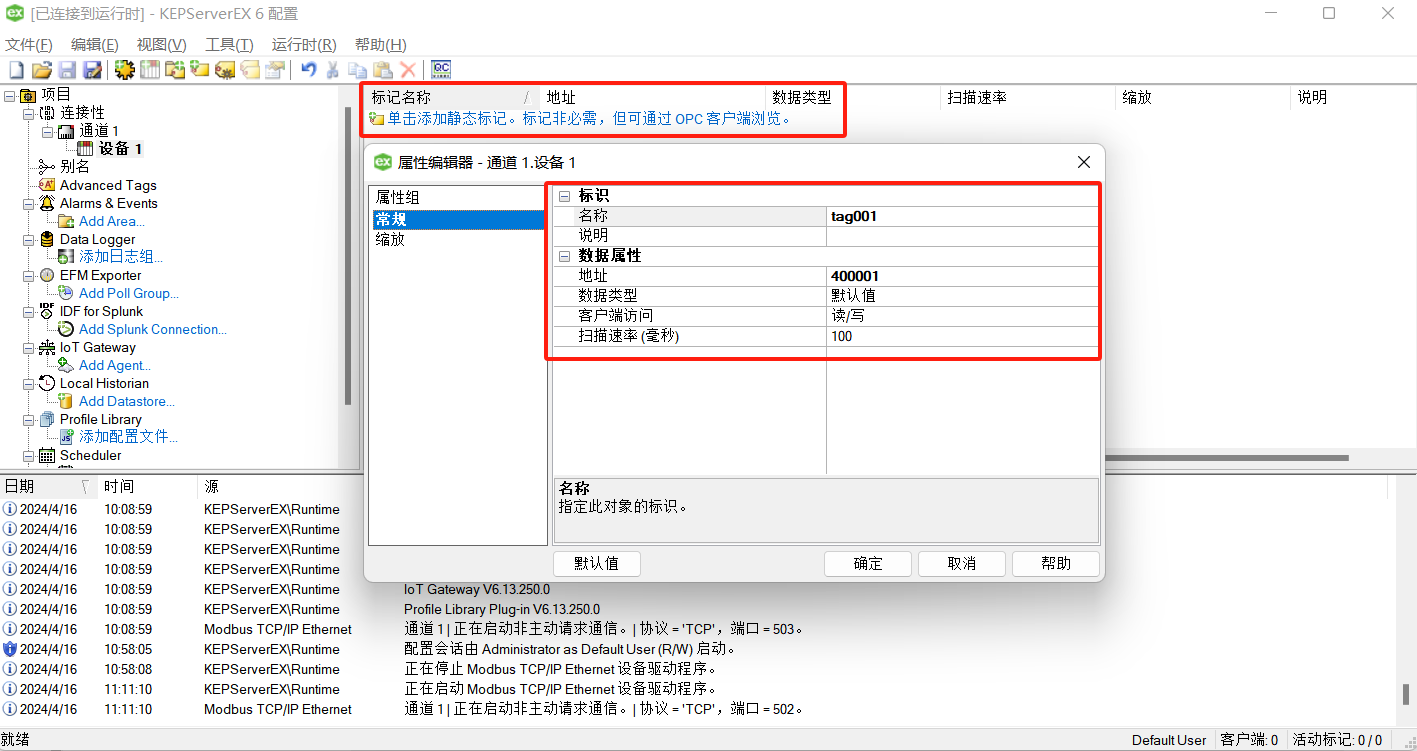The width and height of the screenshot is (1417, 751).
Task: Click the 帮助 button in the dialog
Action: point(1056,563)
